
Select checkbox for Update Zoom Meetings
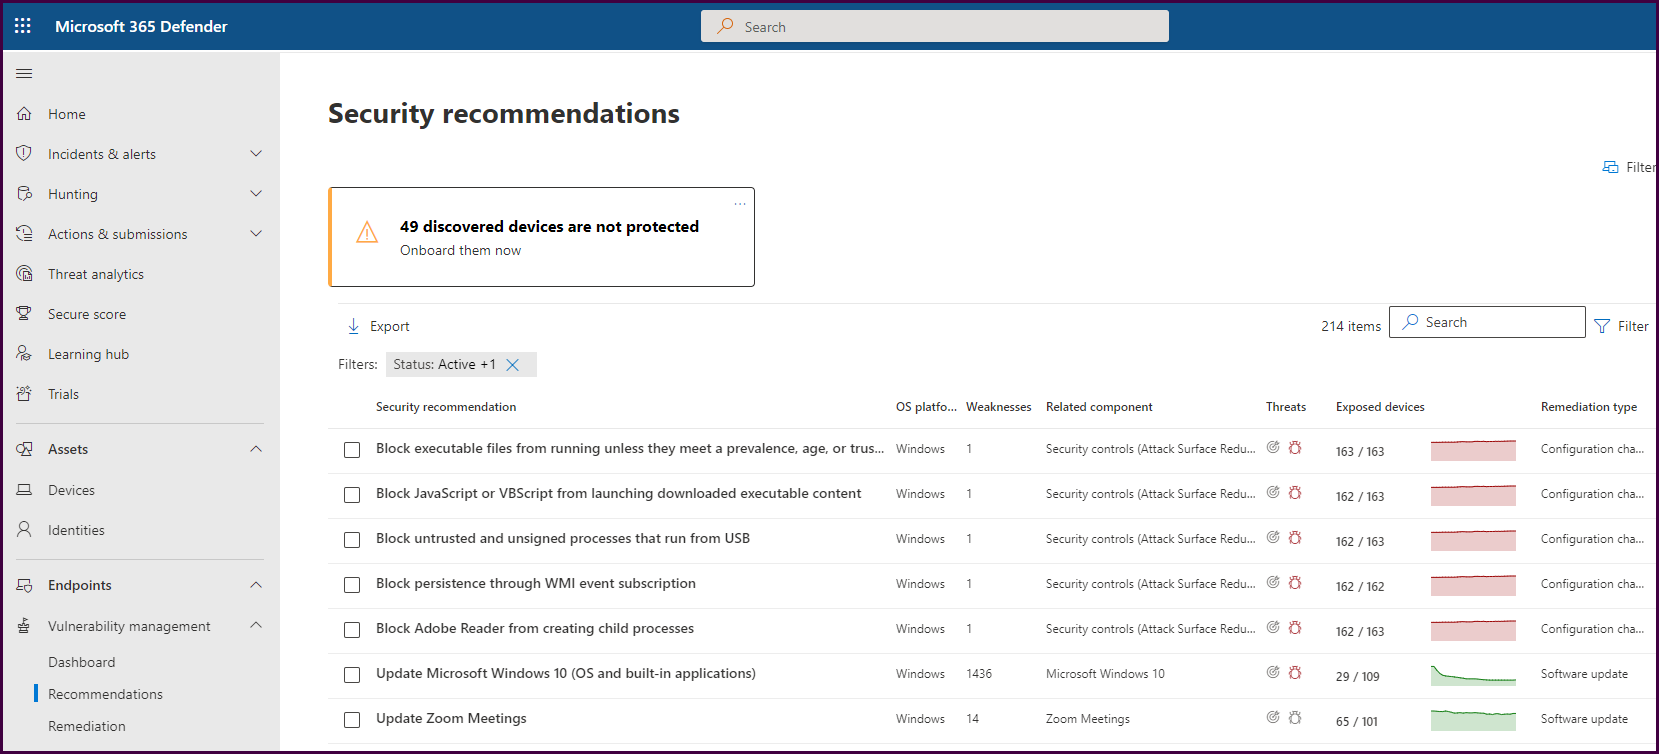(352, 720)
